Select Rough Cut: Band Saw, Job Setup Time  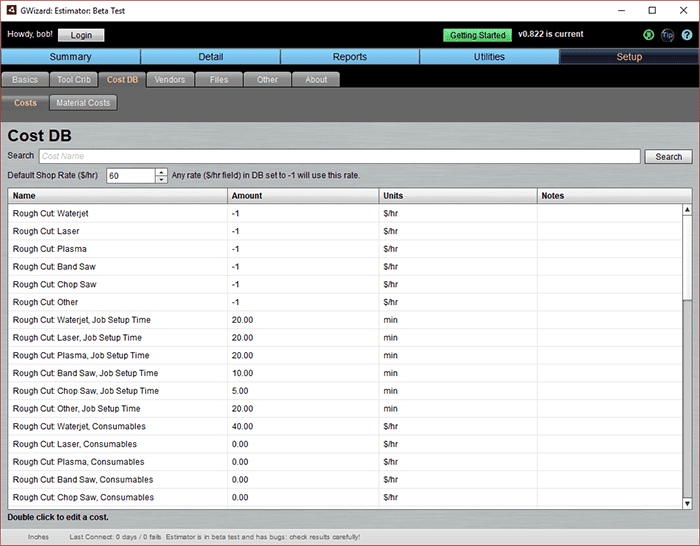click(x=345, y=373)
